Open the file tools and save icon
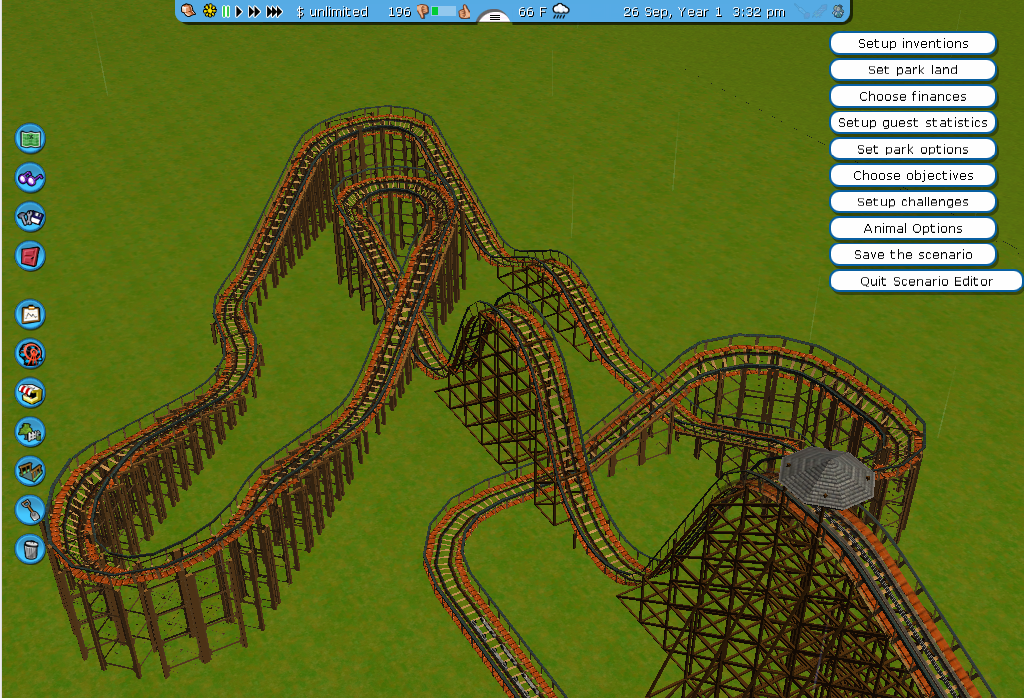The height and width of the screenshot is (698, 1024). point(31,217)
